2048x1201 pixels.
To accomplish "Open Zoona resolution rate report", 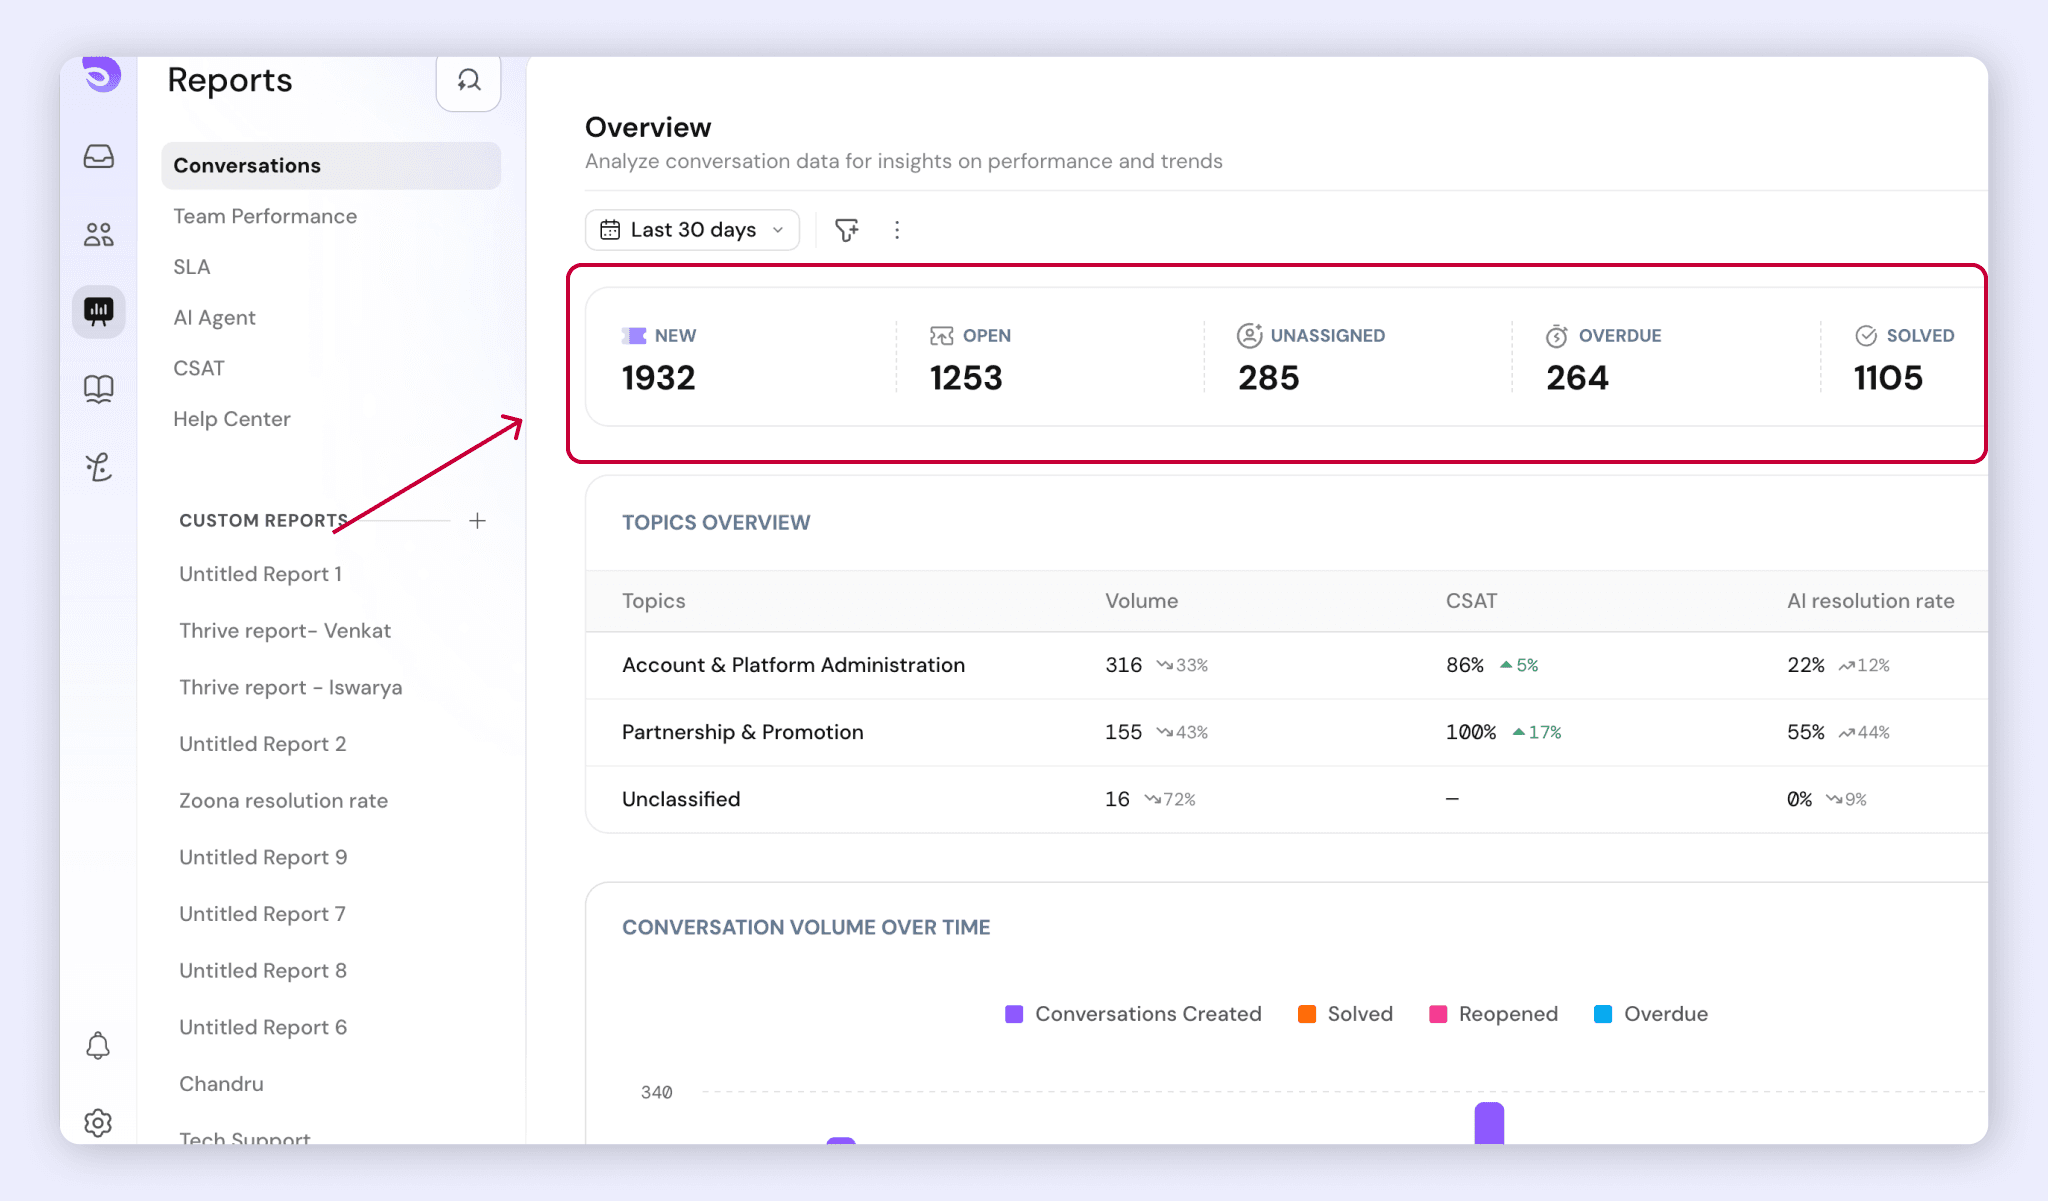I will click(284, 801).
